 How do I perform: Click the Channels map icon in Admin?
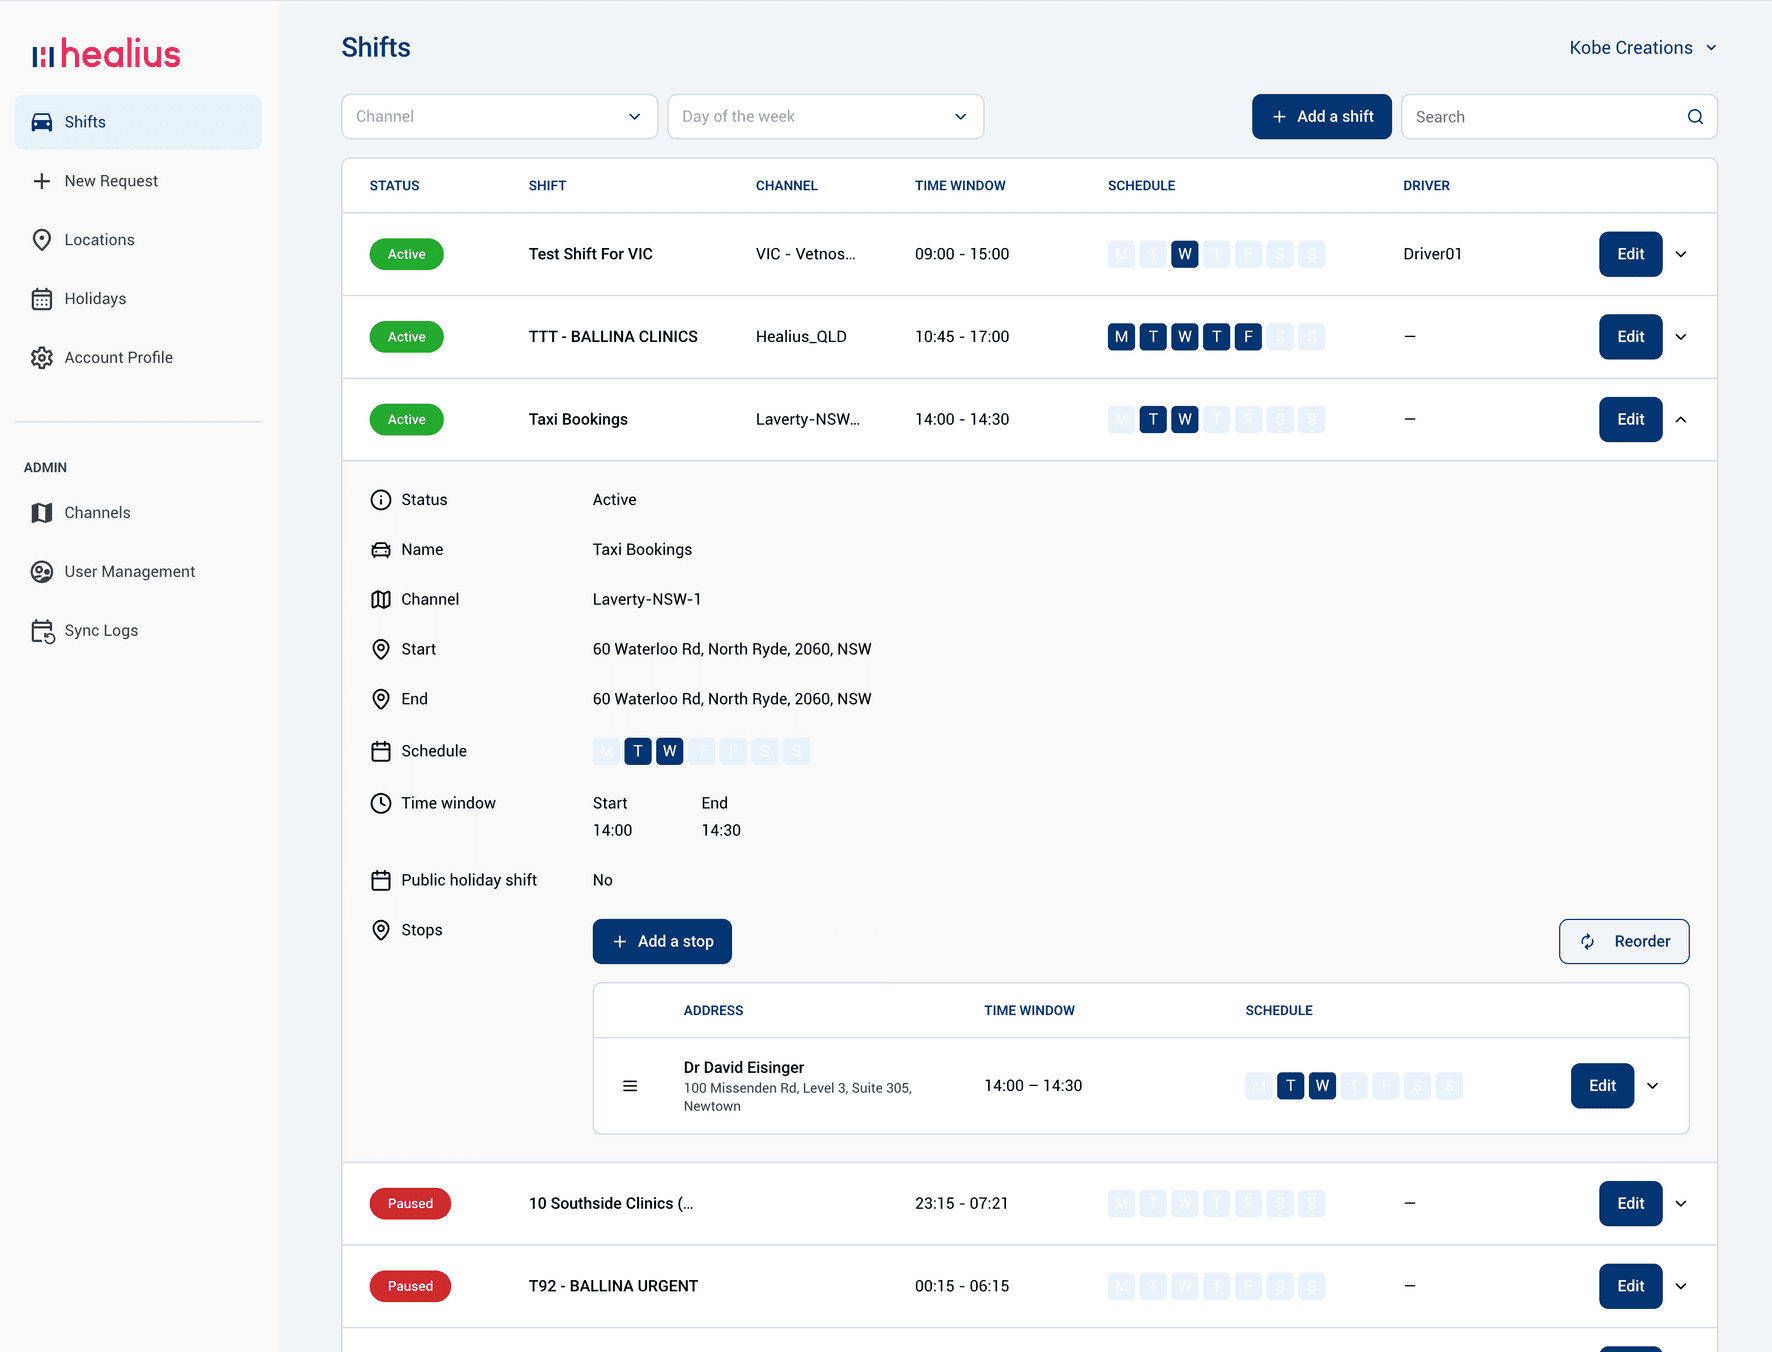pyautogui.click(x=42, y=513)
